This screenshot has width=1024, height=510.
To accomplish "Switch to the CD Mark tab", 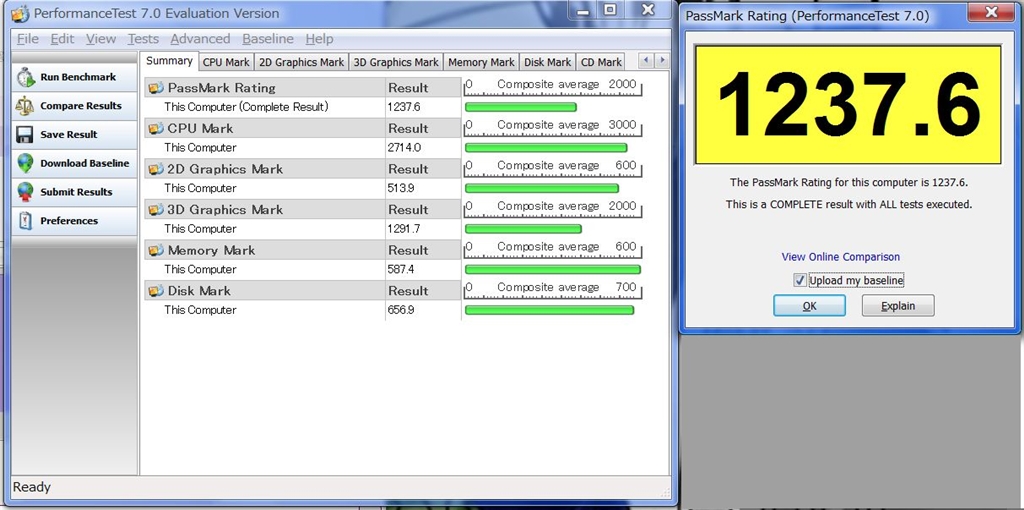I will pyautogui.click(x=601, y=62).
